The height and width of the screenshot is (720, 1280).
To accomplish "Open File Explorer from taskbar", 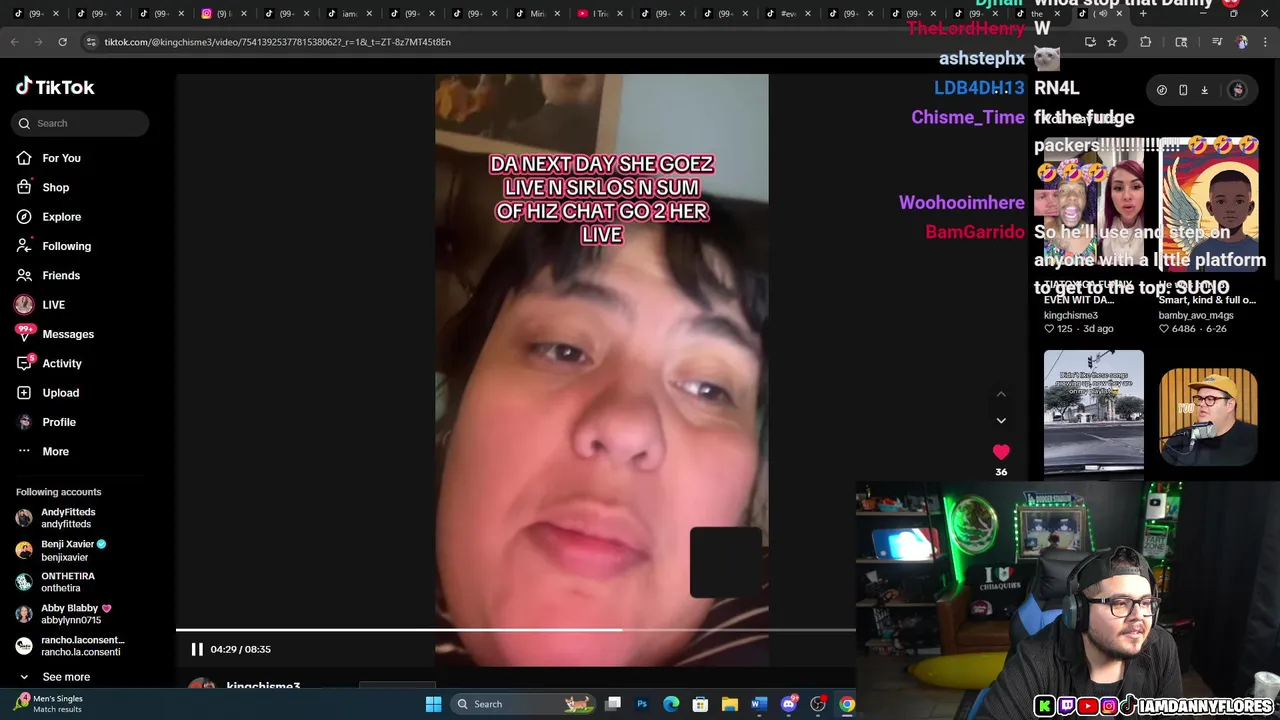I will 729,704.
